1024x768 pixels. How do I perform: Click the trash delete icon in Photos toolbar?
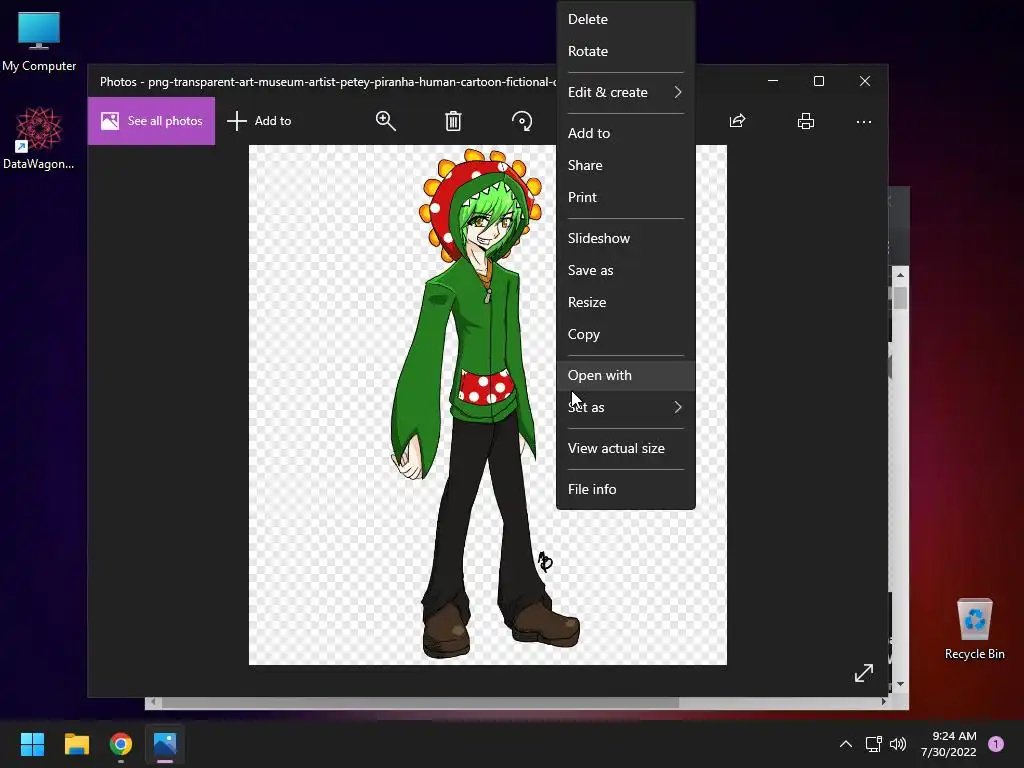coord(453,121)
